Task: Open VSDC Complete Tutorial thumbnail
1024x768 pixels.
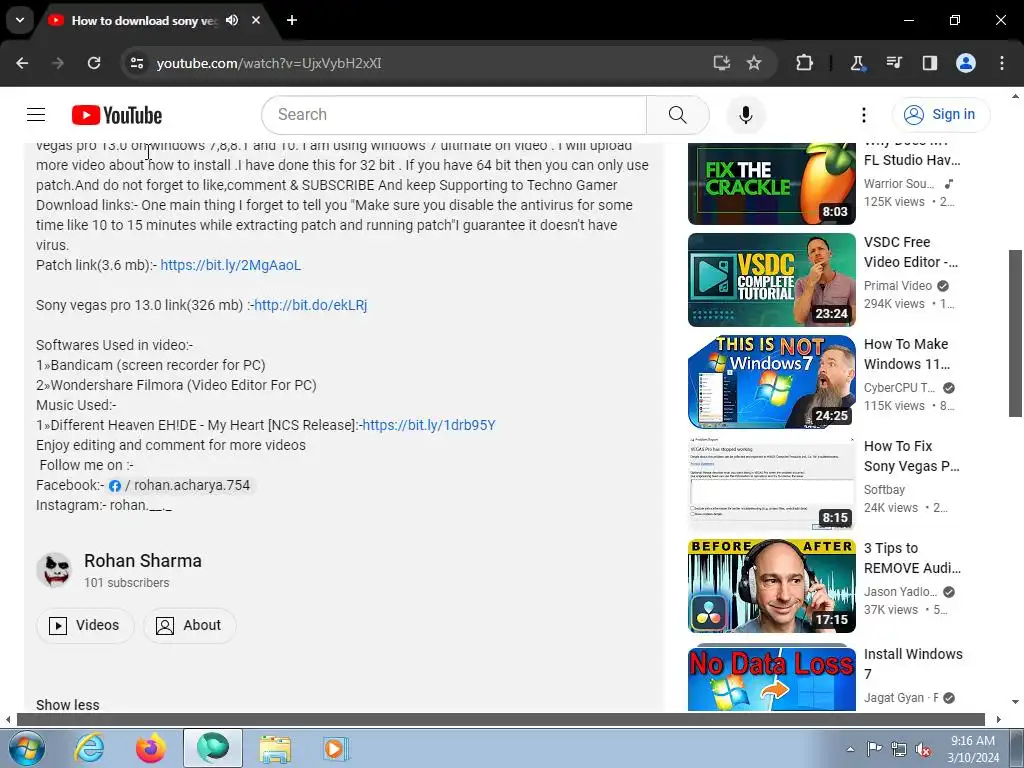Action: pyautogui.click(x=771, y=280)
